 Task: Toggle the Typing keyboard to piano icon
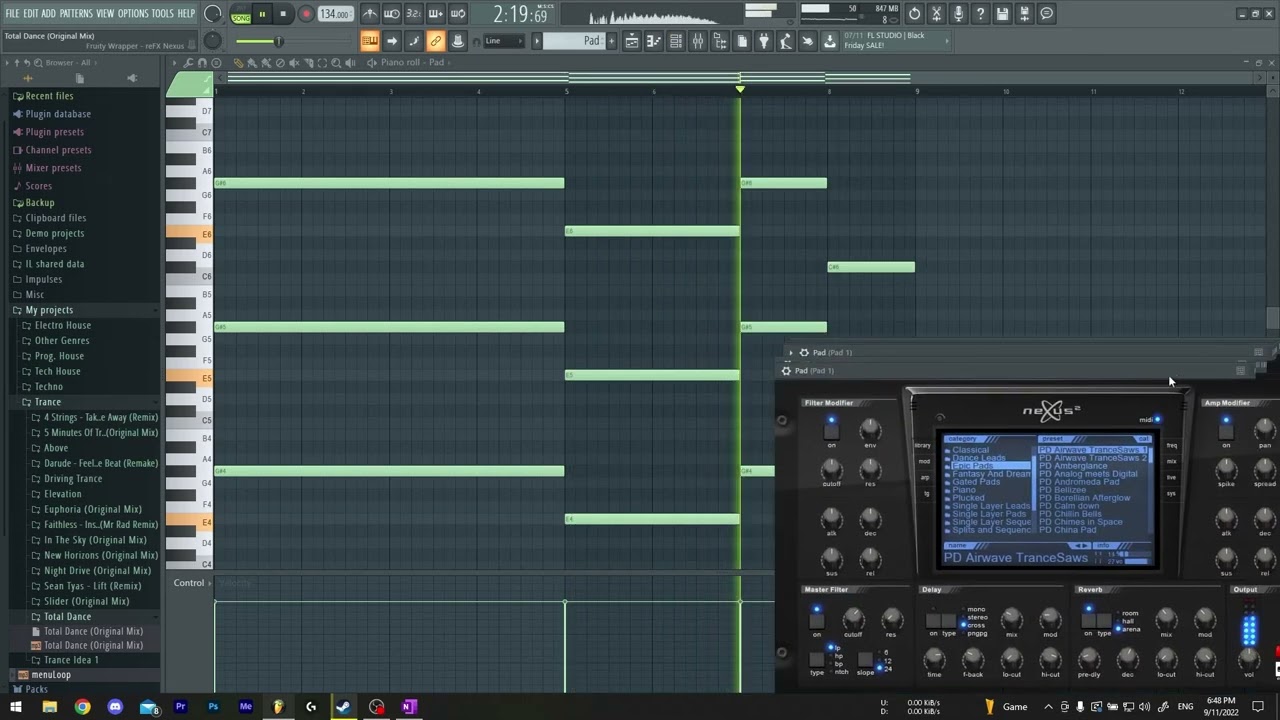[x=370, y=41]
